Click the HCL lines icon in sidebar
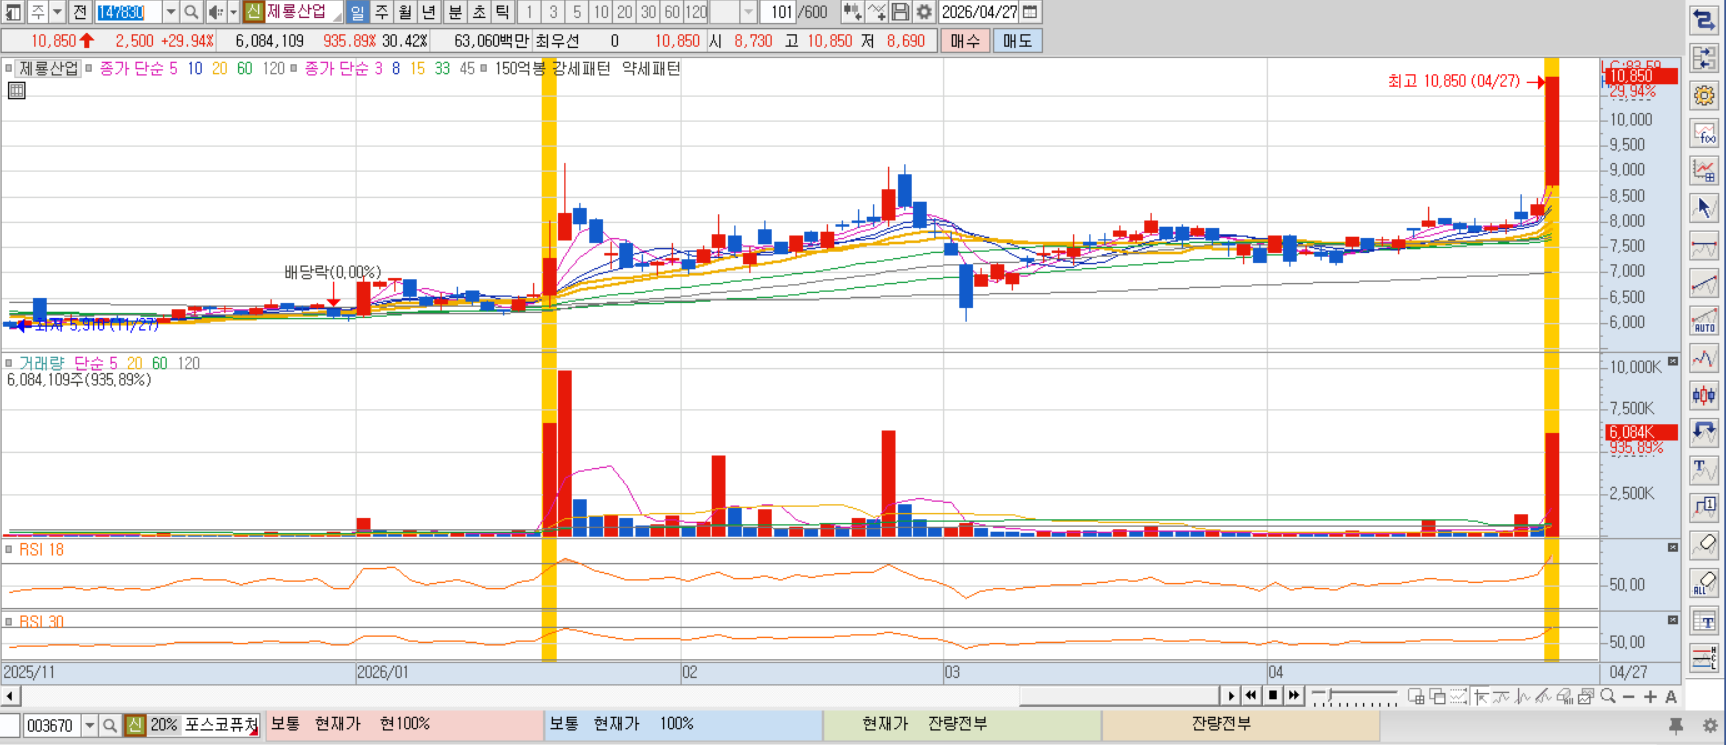This screenshot has width=1726, height=745. [1704, 658]
